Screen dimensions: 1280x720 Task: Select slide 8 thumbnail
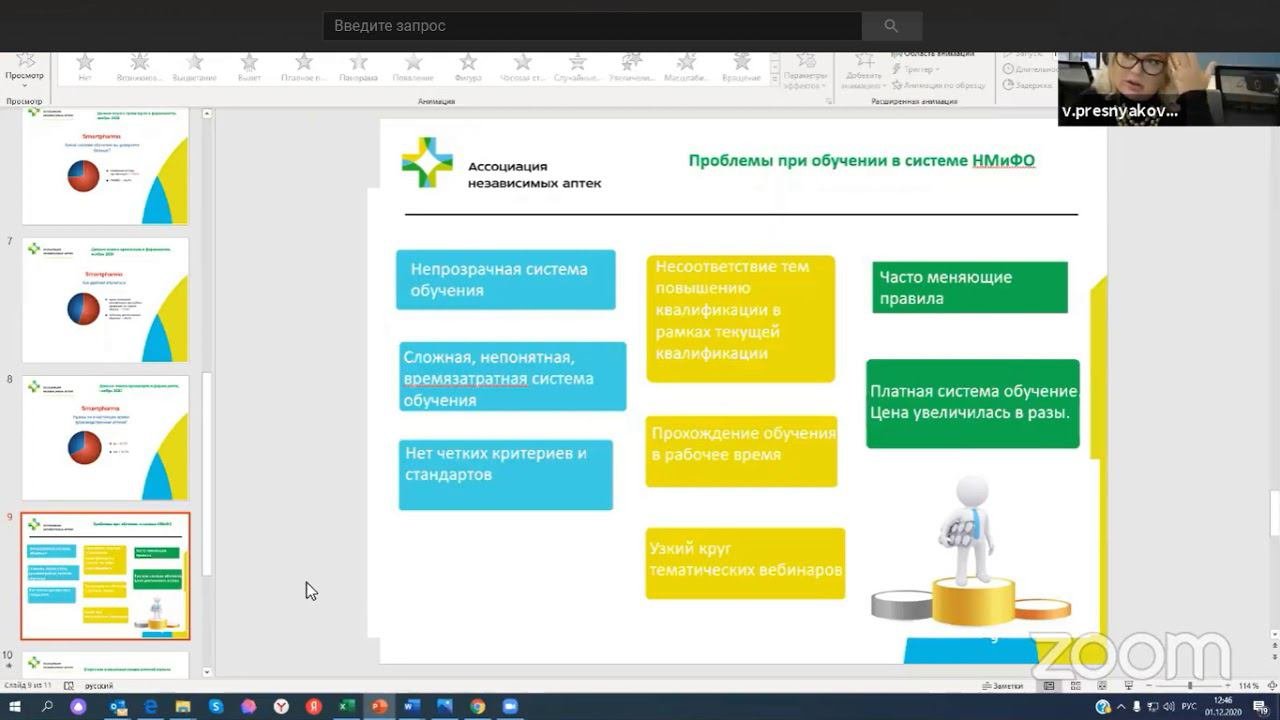pos(105,438)
